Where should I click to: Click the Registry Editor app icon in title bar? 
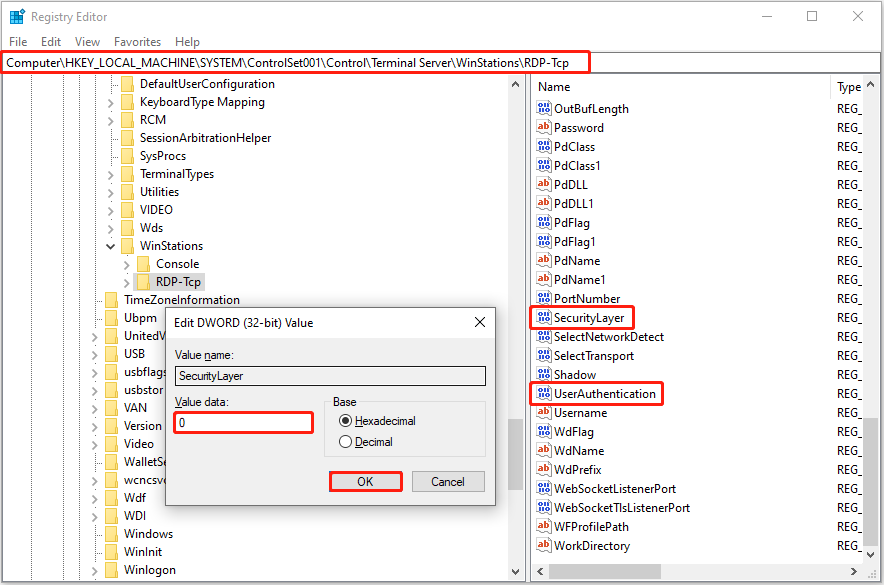click(17, 17)
